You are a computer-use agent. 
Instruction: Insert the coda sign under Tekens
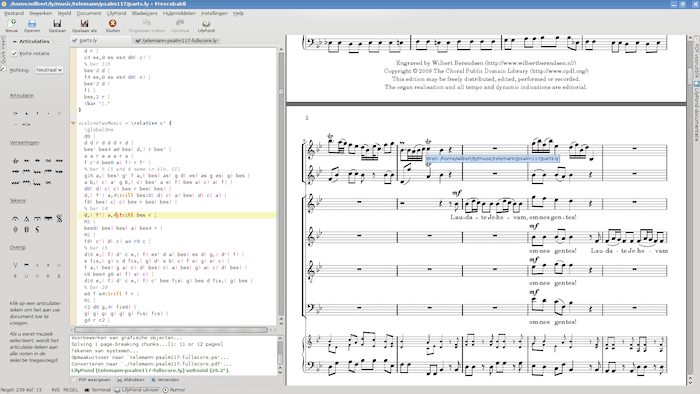tap(15, 229)
